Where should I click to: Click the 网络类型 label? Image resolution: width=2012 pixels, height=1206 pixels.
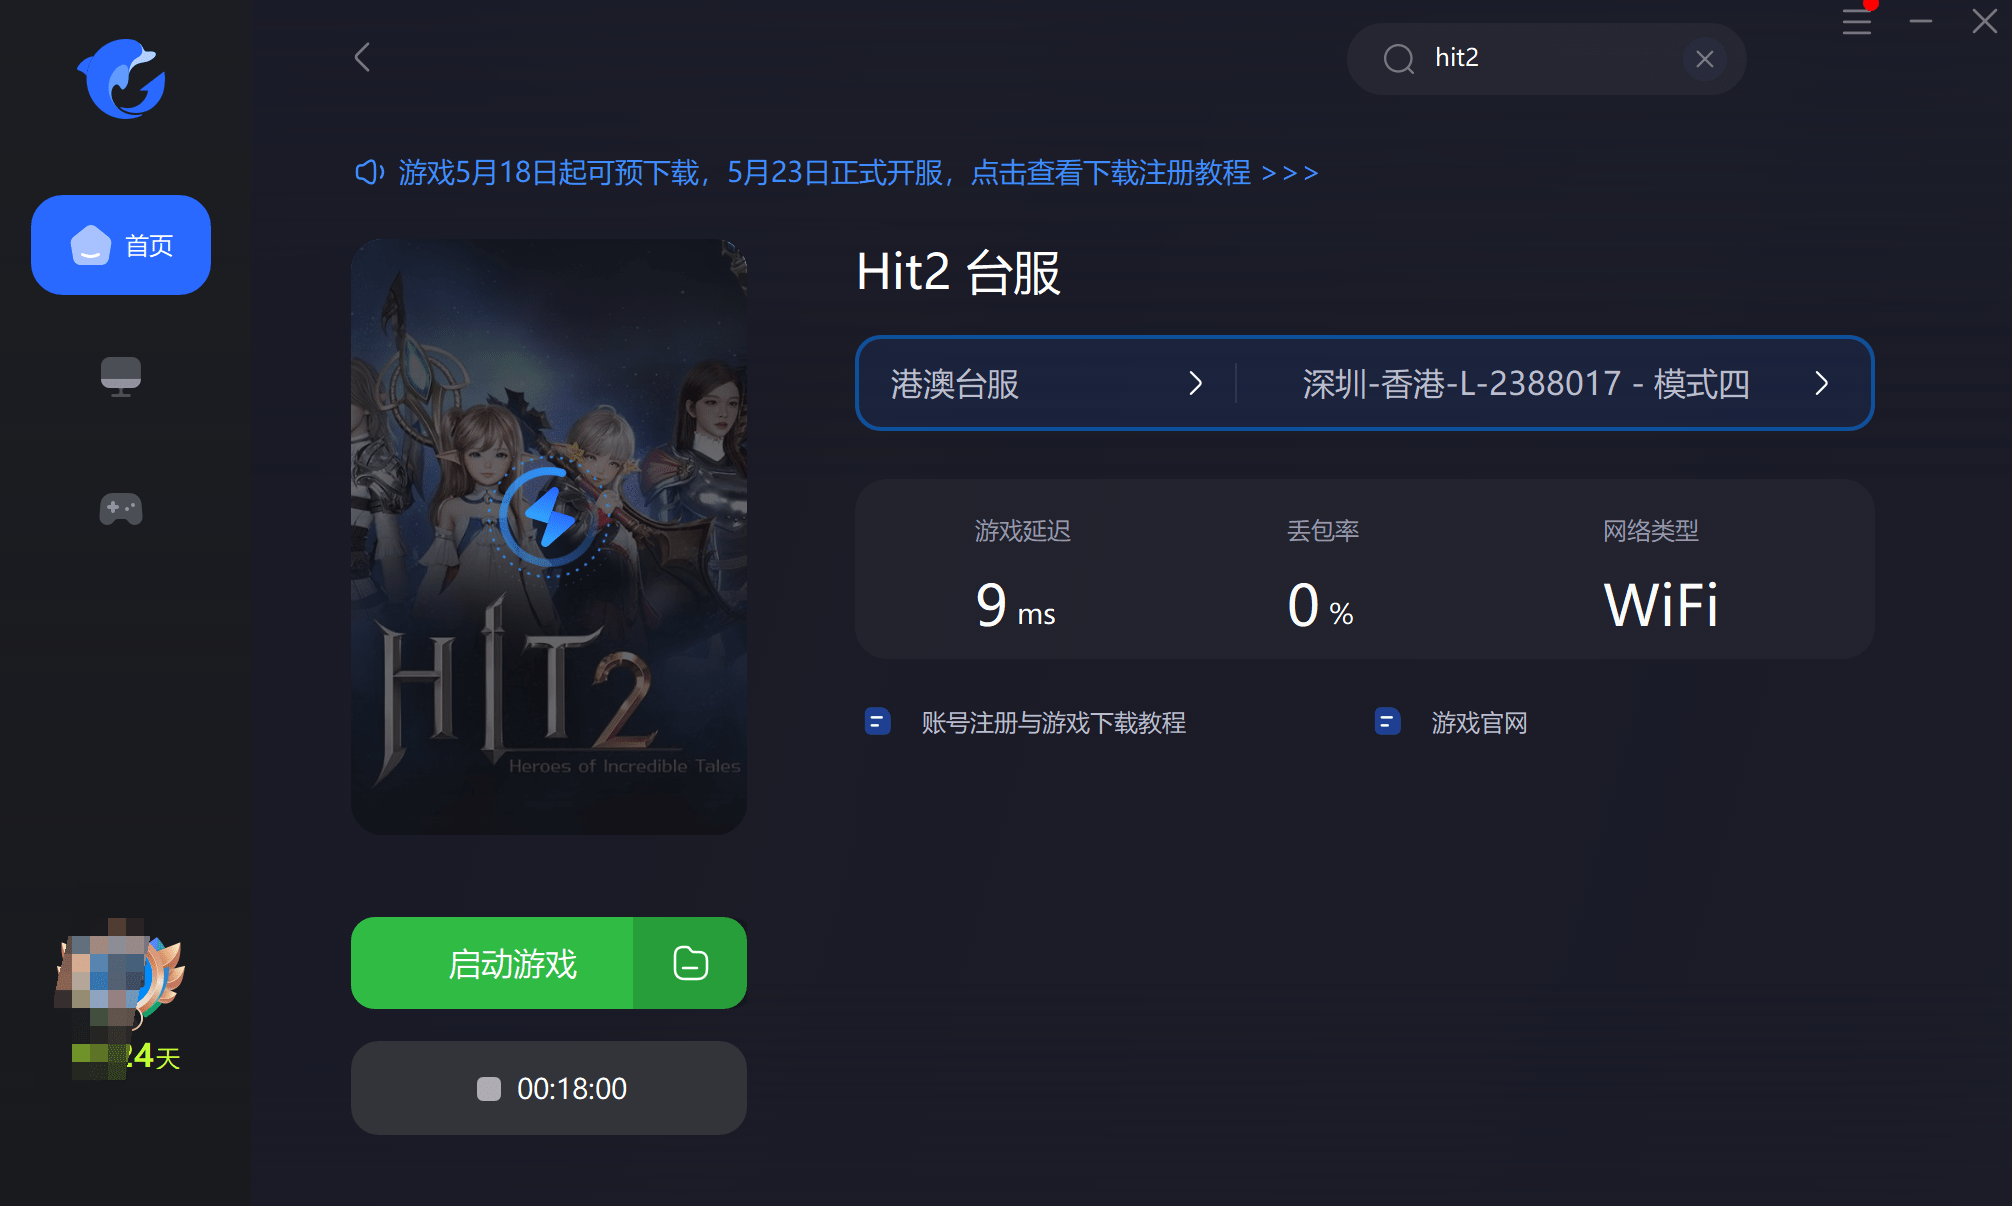[x=1651, y=531]
